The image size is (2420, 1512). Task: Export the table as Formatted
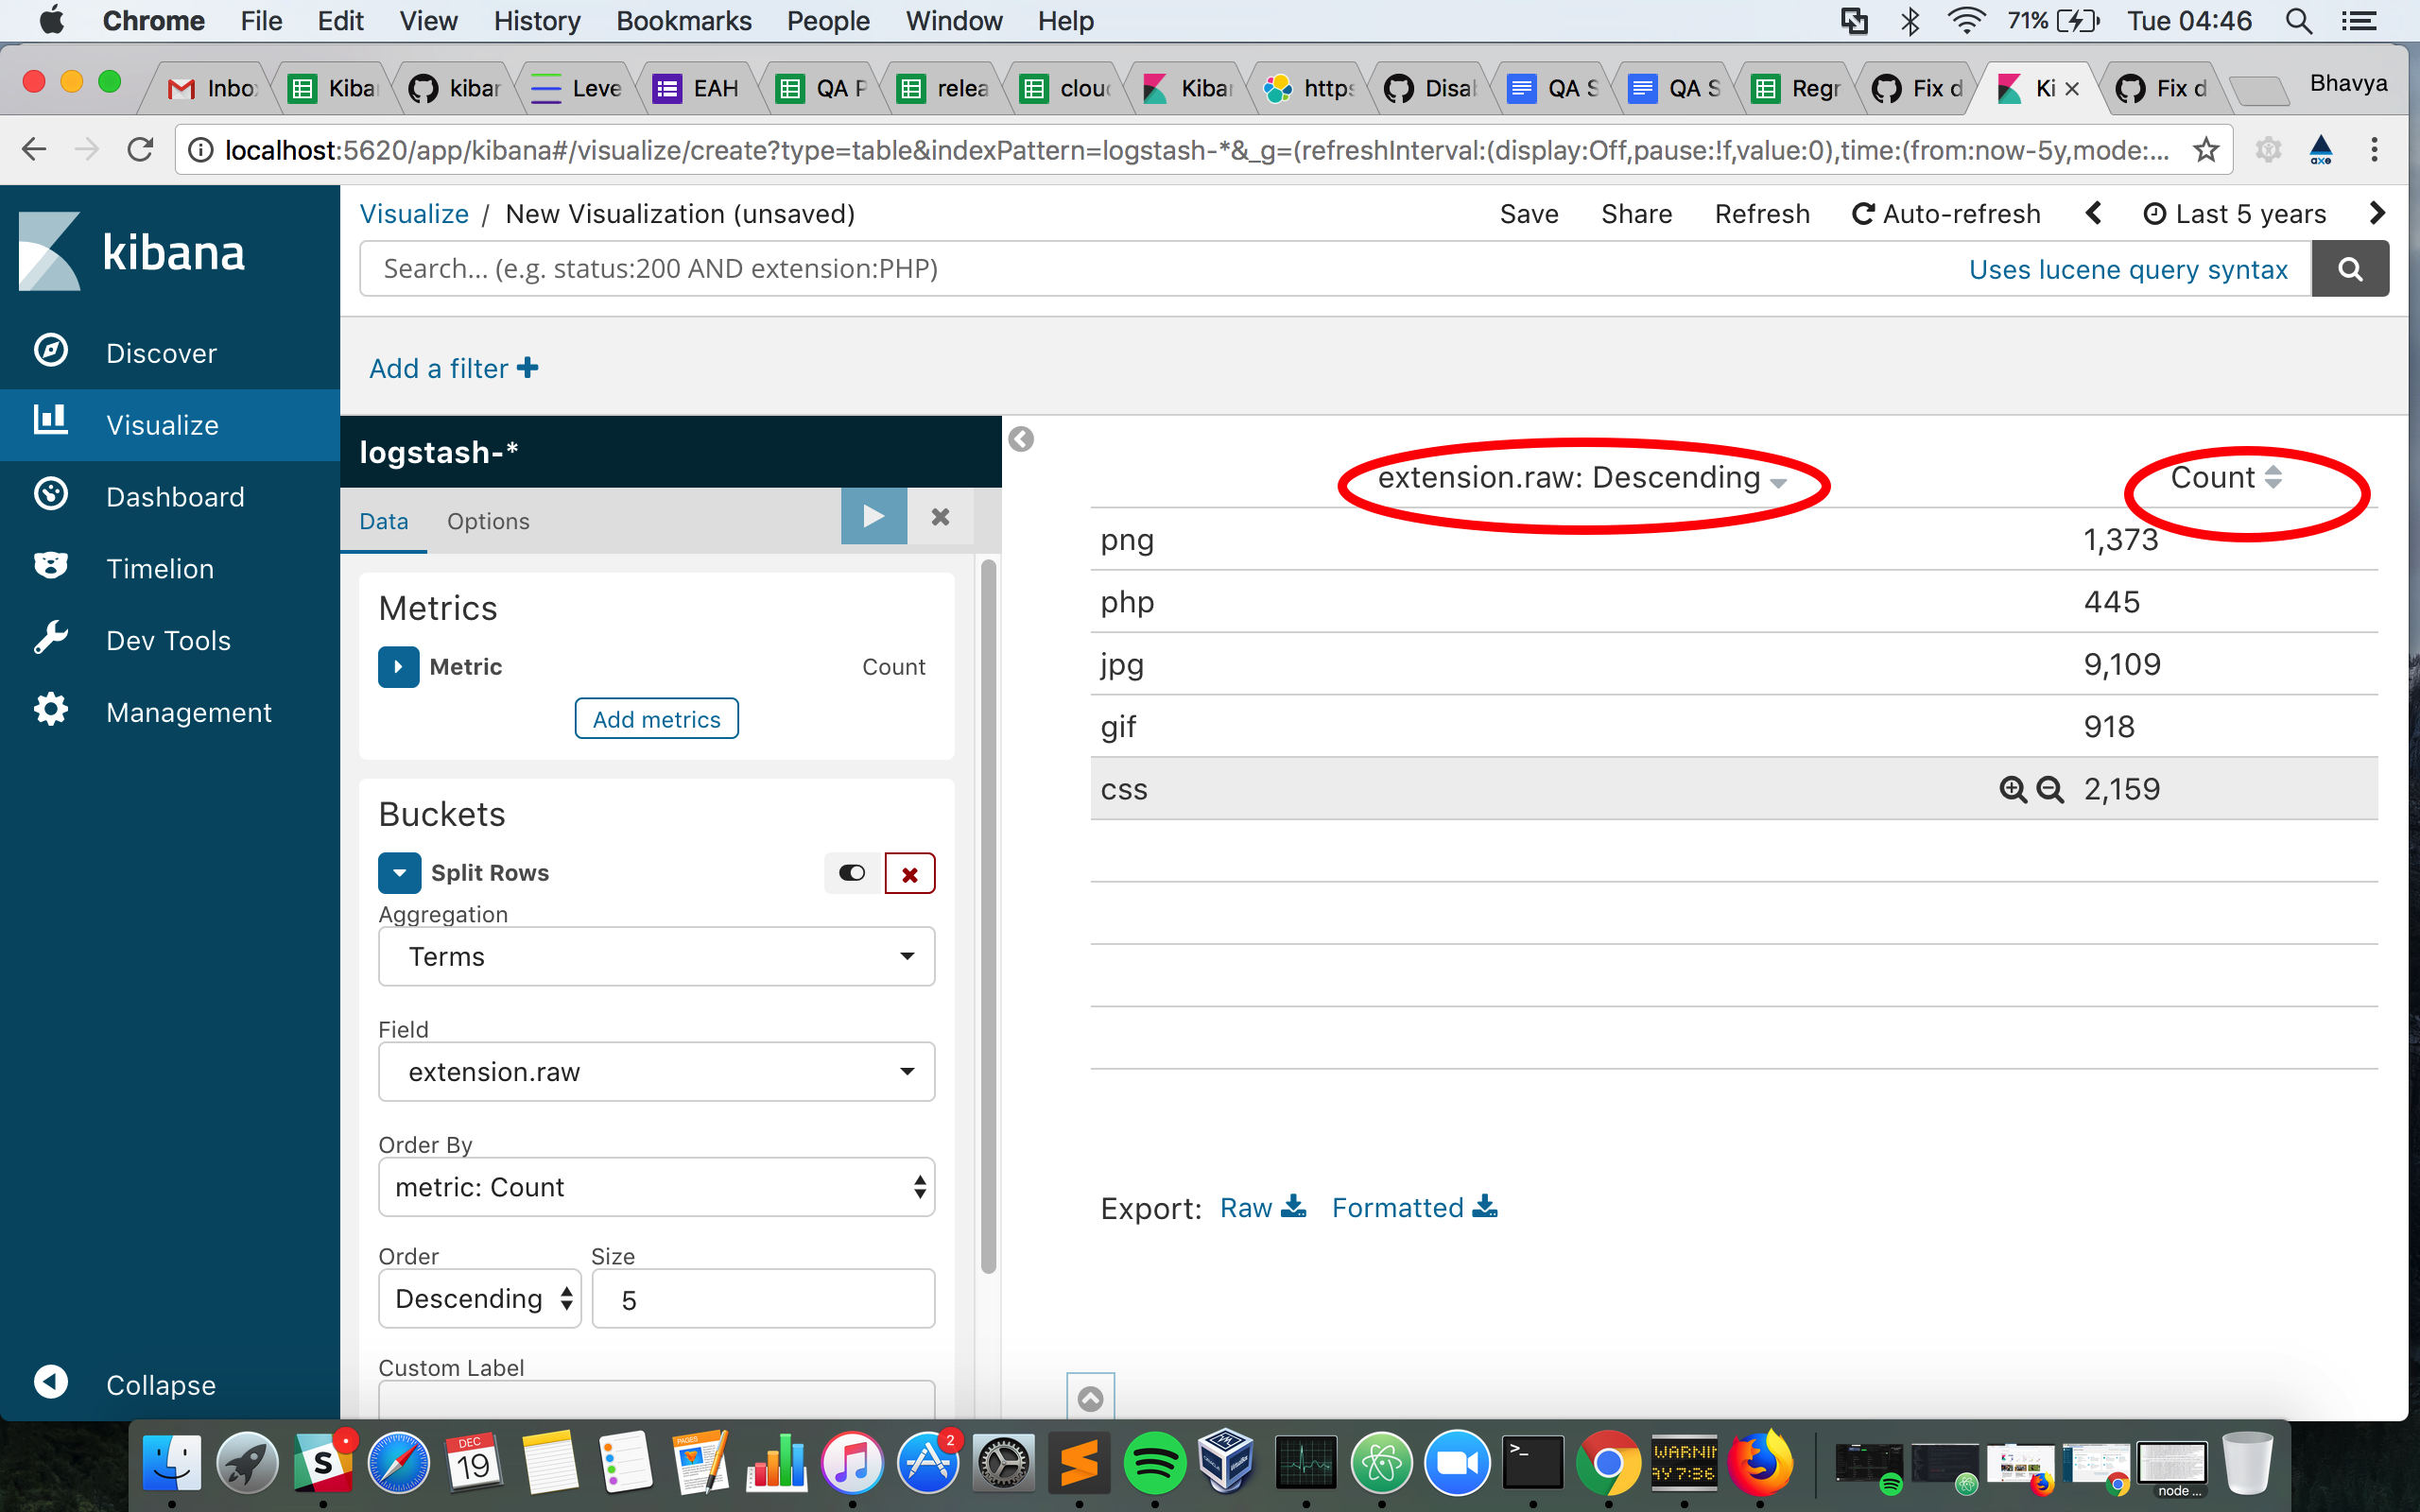(x=1396, y=1207)
